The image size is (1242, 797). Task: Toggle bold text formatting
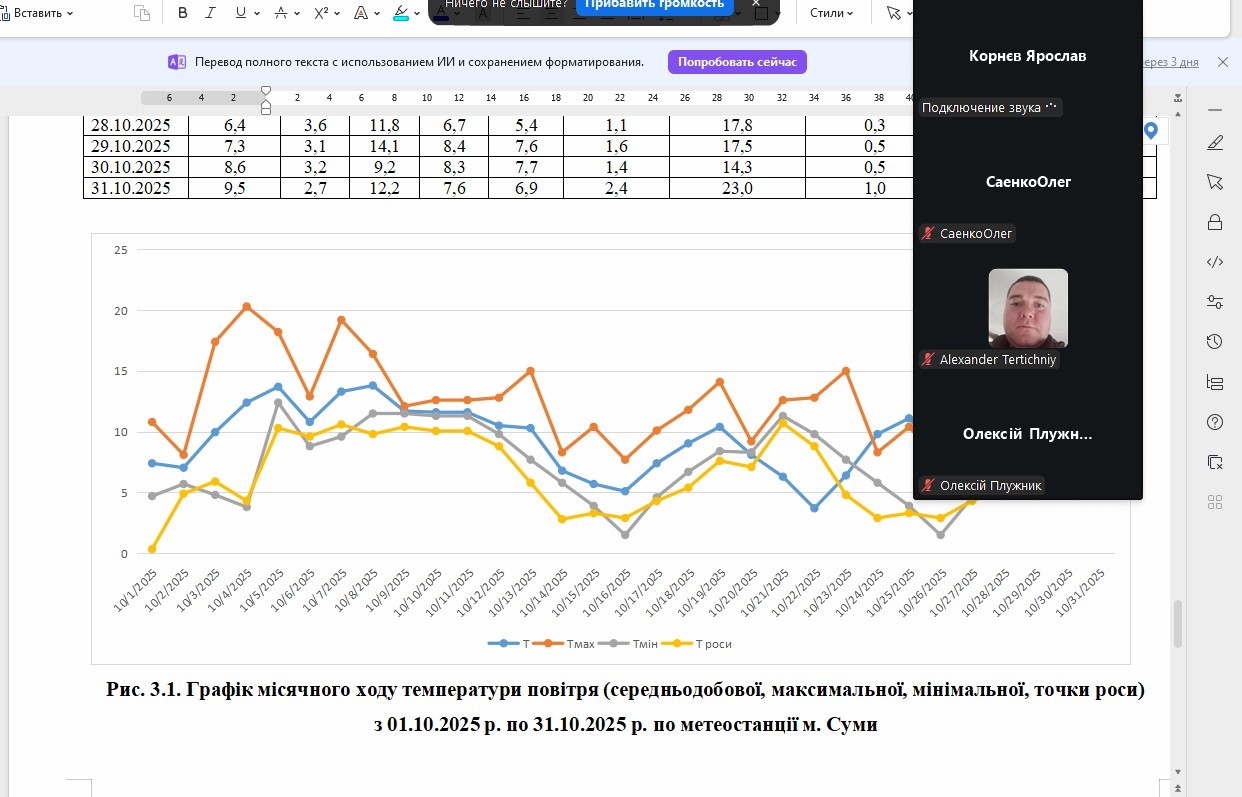183,13
